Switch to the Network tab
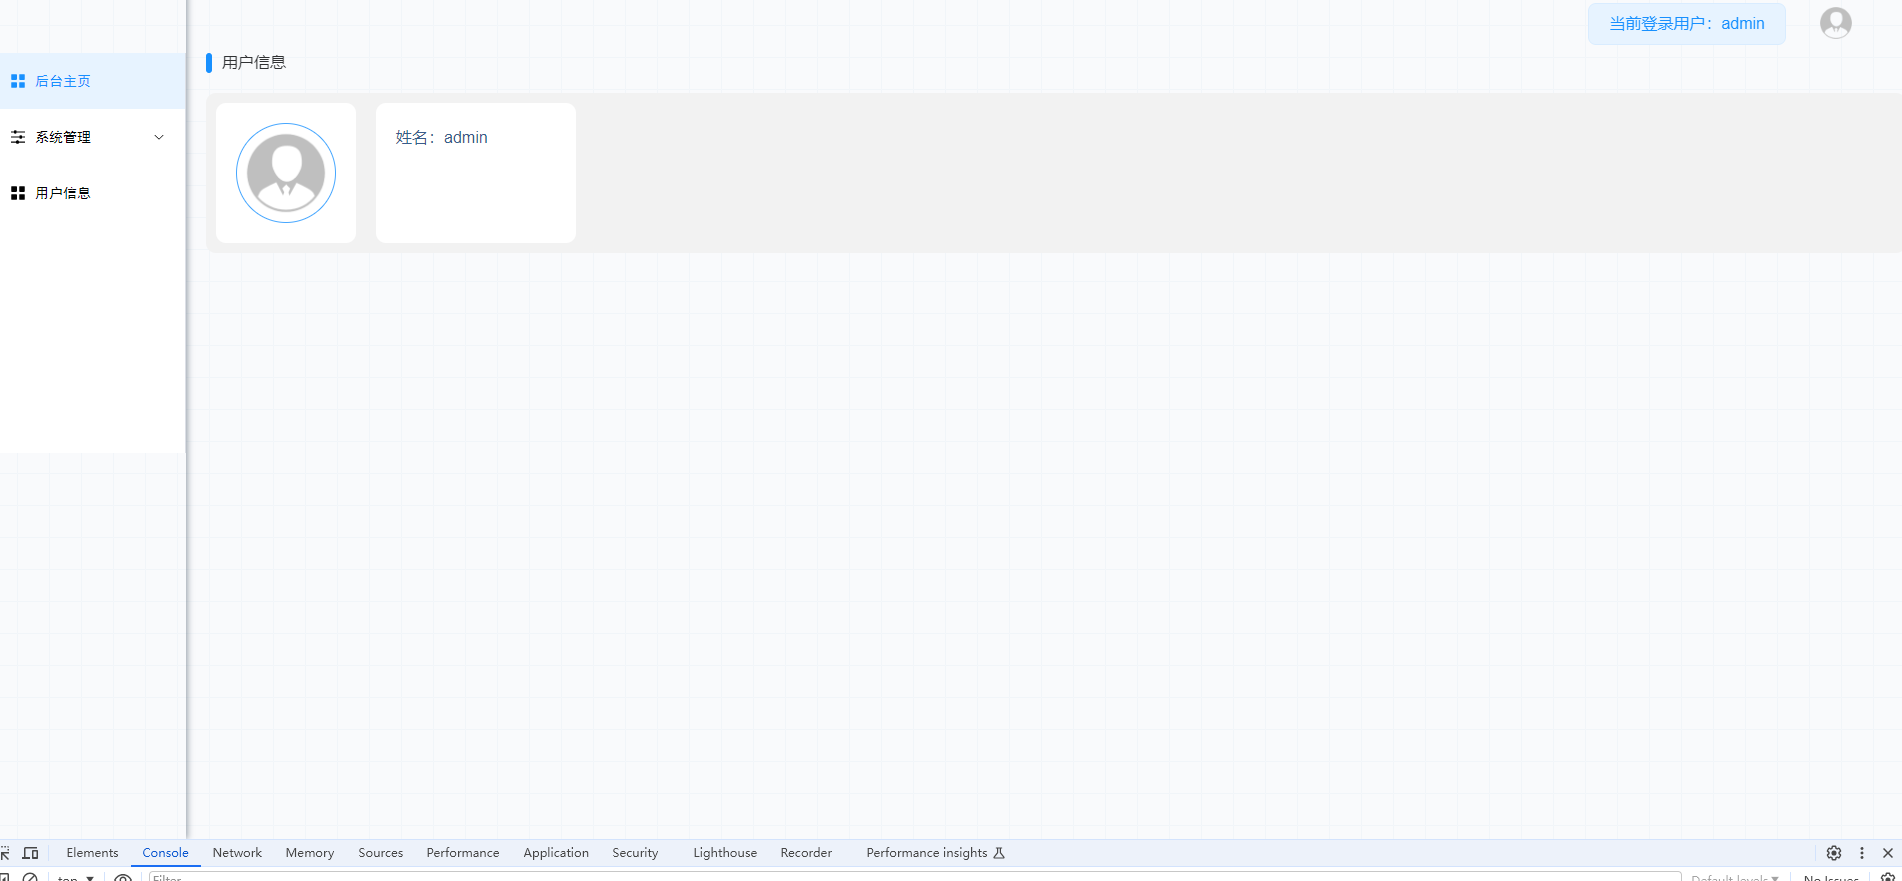The image size is (1902, 881). pos(237,853)
